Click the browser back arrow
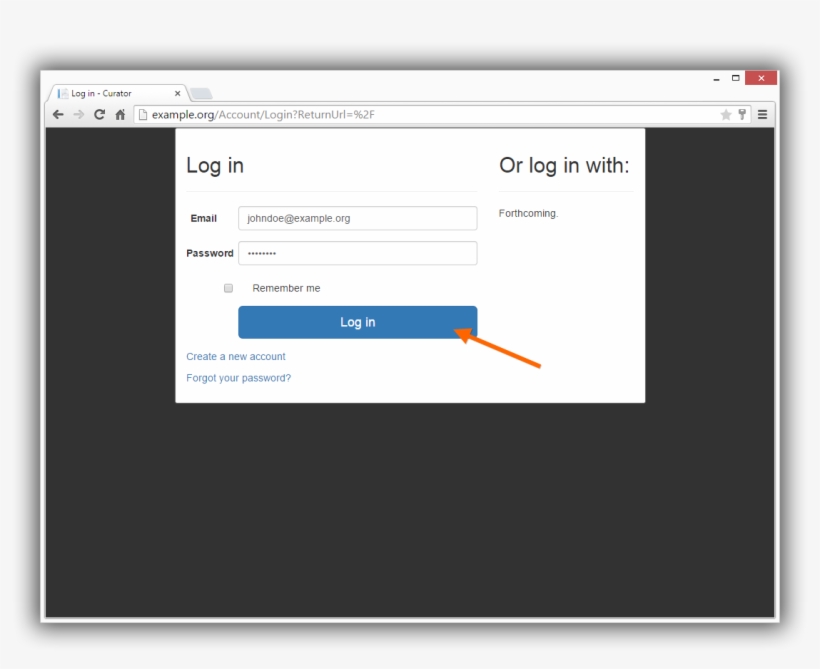The width and height of the screenshot is (820, 669). click(x=58, y=114)
